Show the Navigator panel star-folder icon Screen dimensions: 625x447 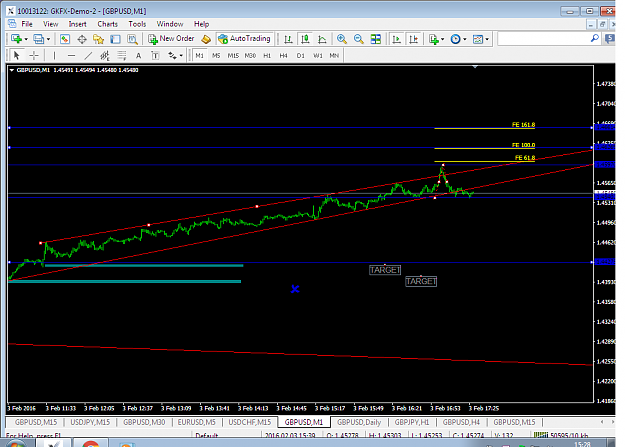point(98,39)
